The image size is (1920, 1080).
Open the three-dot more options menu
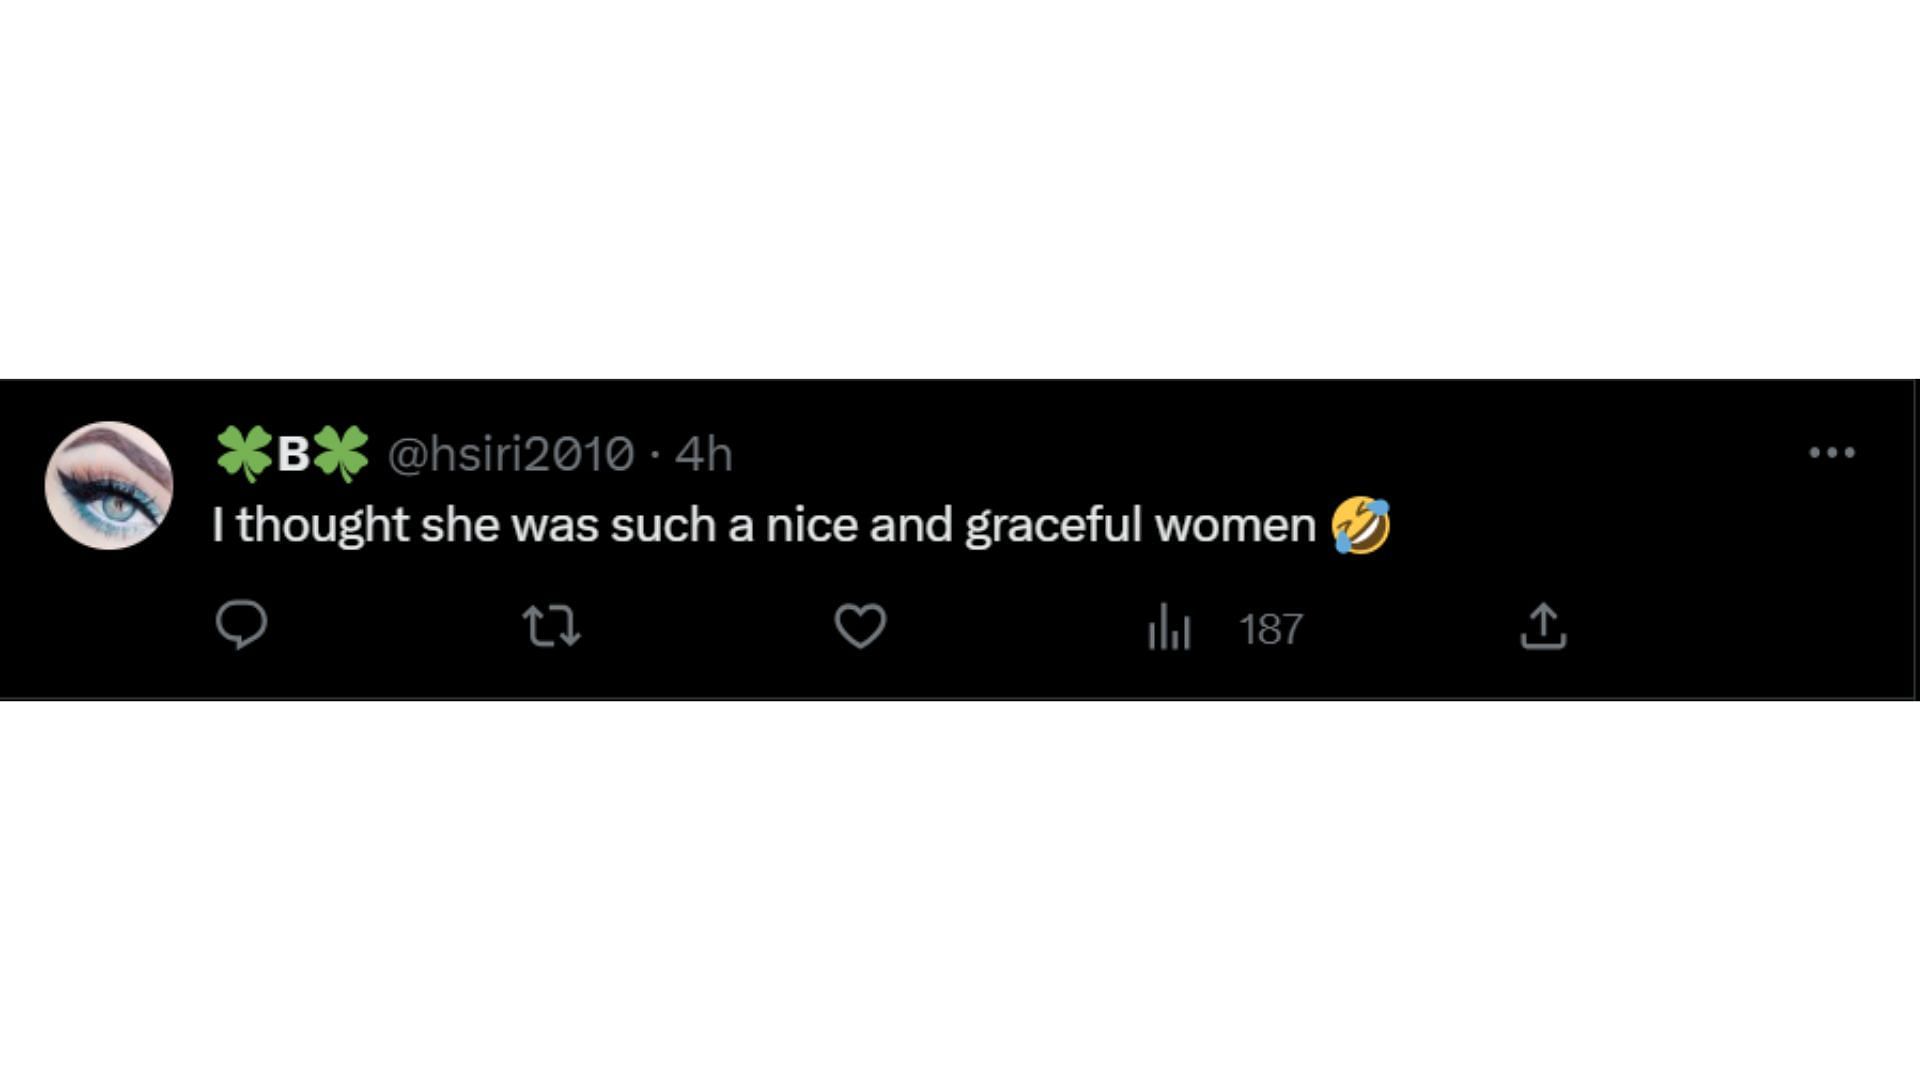[1832, 453]
